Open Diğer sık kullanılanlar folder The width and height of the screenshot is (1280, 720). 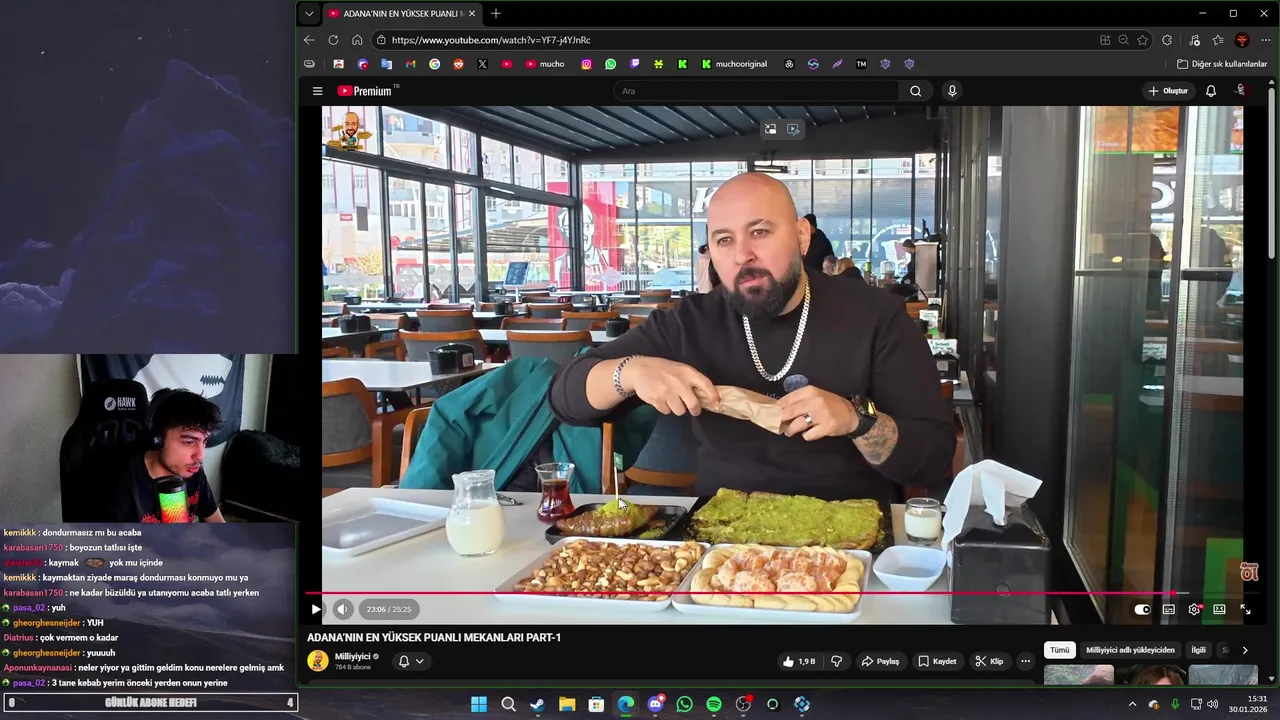pos(1222,64)
